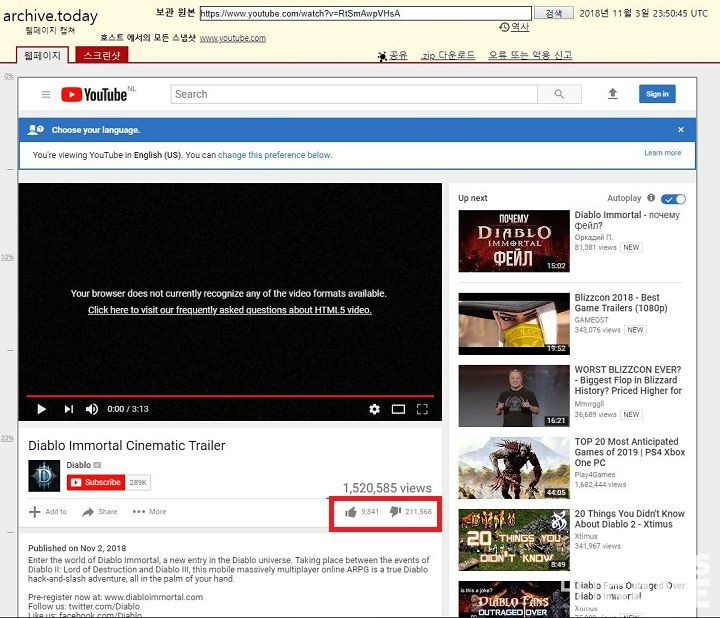Click the 1,520,585 views count
720x618 pixels.
coord(387,488)
